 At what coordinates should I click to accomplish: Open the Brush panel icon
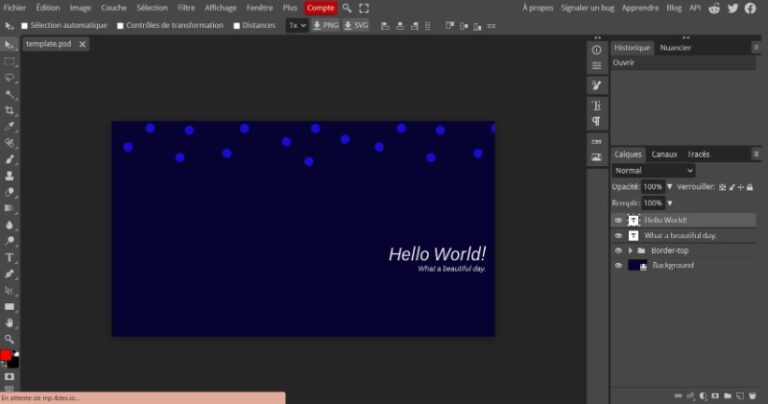point(596,85)
